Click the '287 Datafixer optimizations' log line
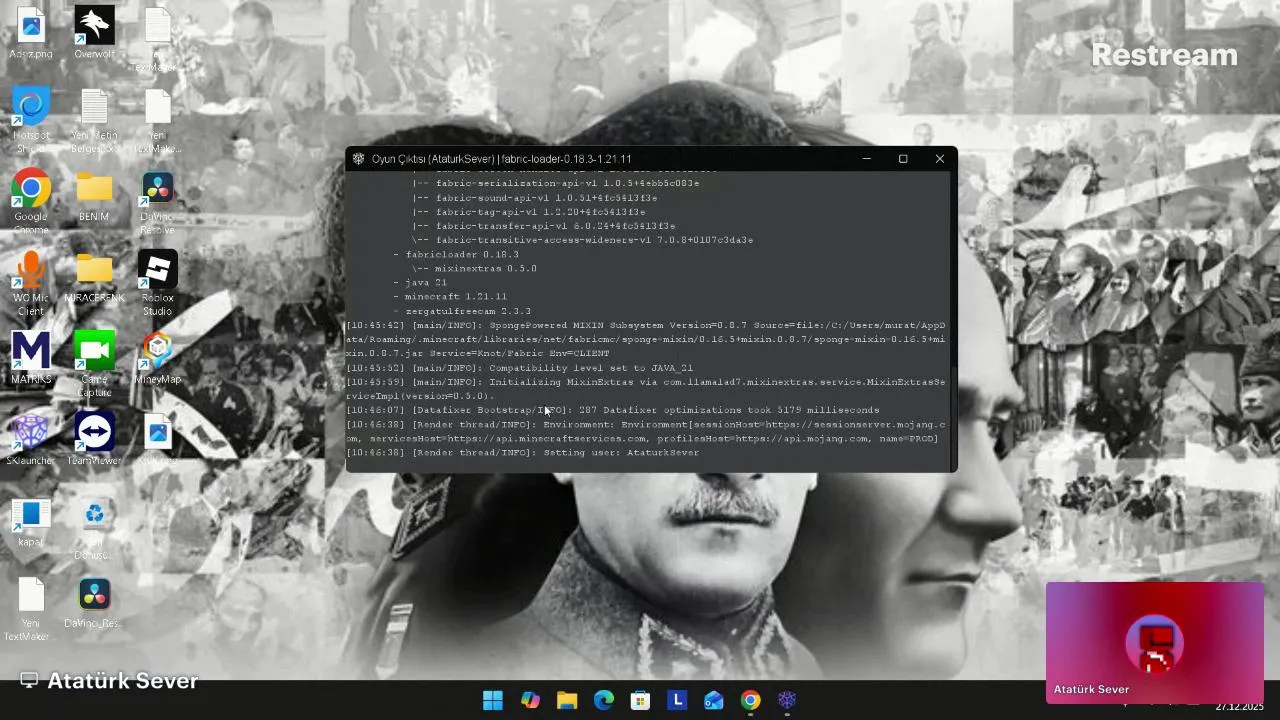 (x=612, y=410)
